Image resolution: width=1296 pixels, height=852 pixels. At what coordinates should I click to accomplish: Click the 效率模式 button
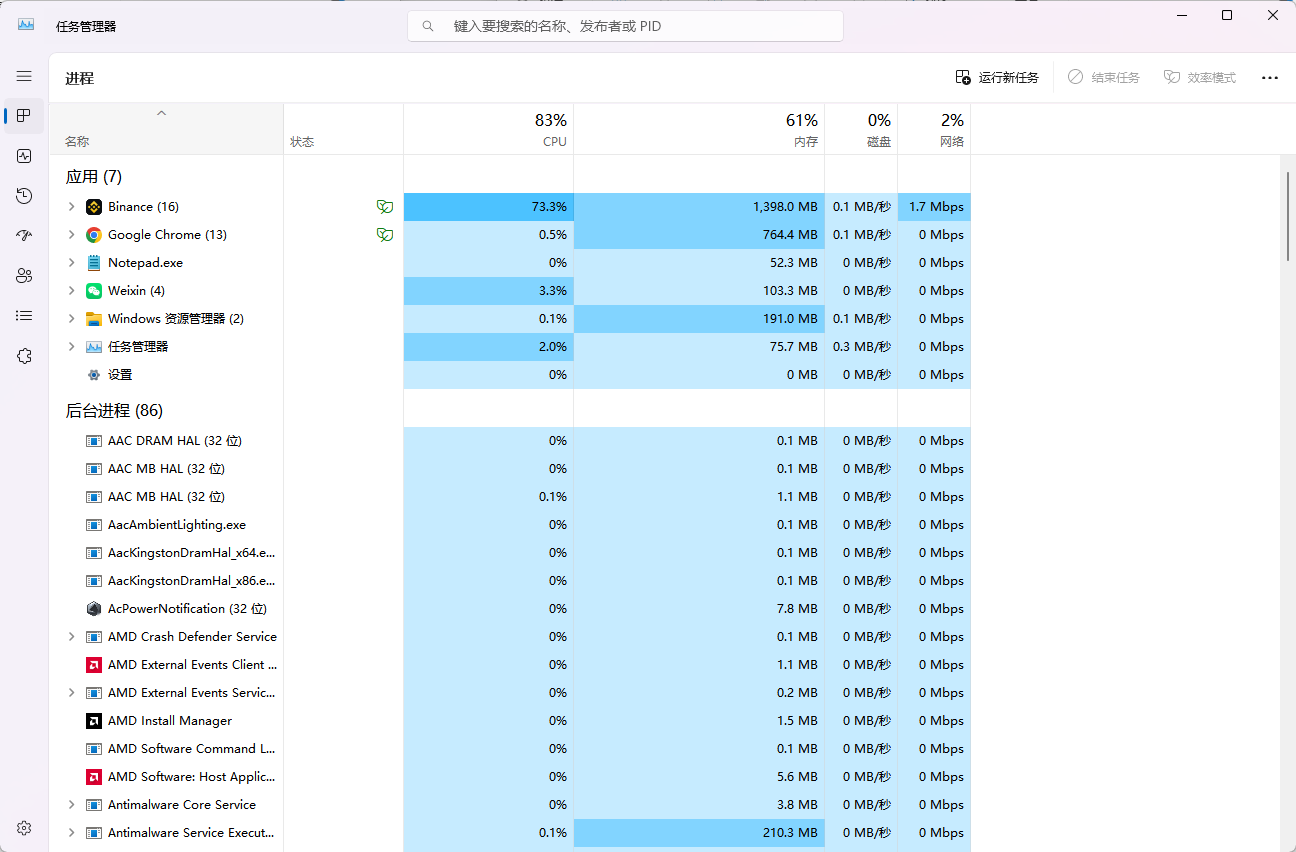point(1200,78)
